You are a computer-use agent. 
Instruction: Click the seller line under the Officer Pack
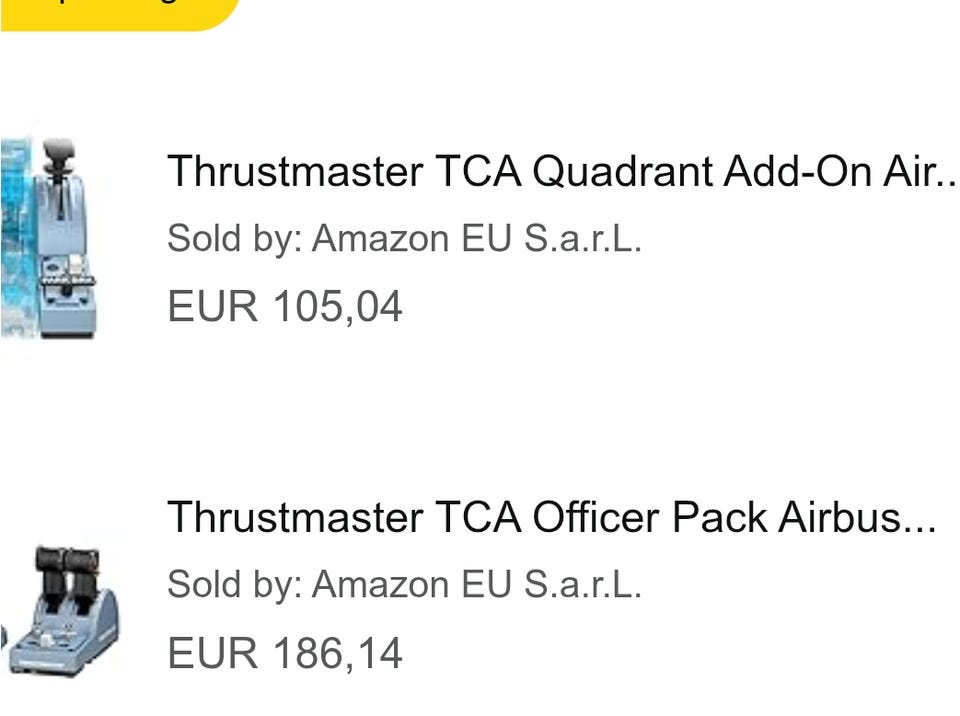pos(404,584)
